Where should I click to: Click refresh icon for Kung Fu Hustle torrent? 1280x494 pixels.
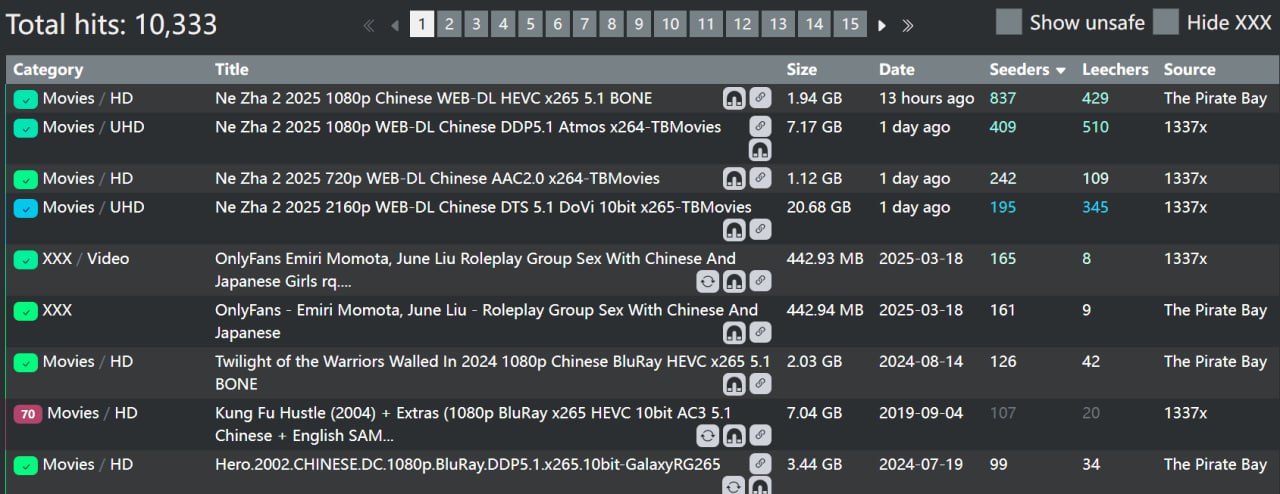[709, 435]
